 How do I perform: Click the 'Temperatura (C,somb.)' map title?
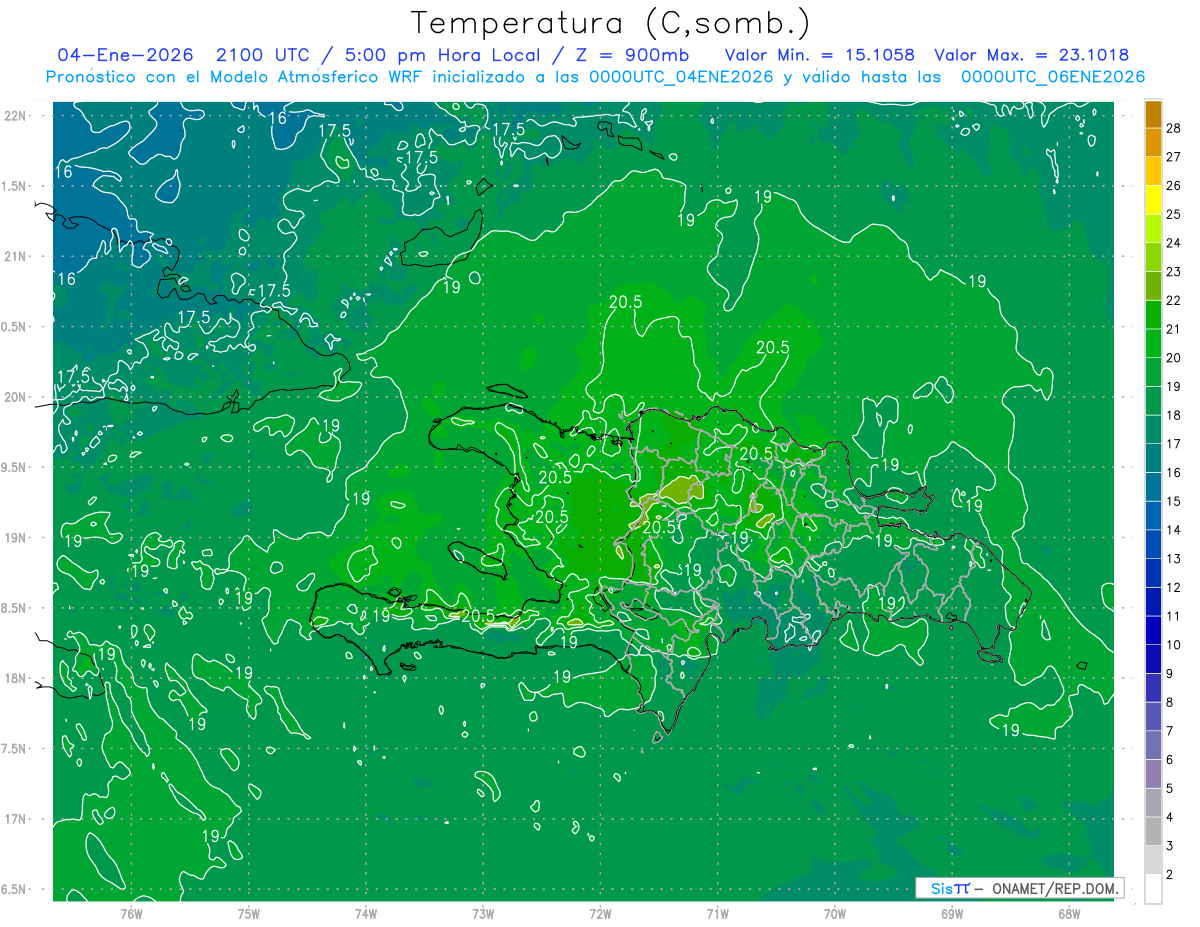click(611, 23)
